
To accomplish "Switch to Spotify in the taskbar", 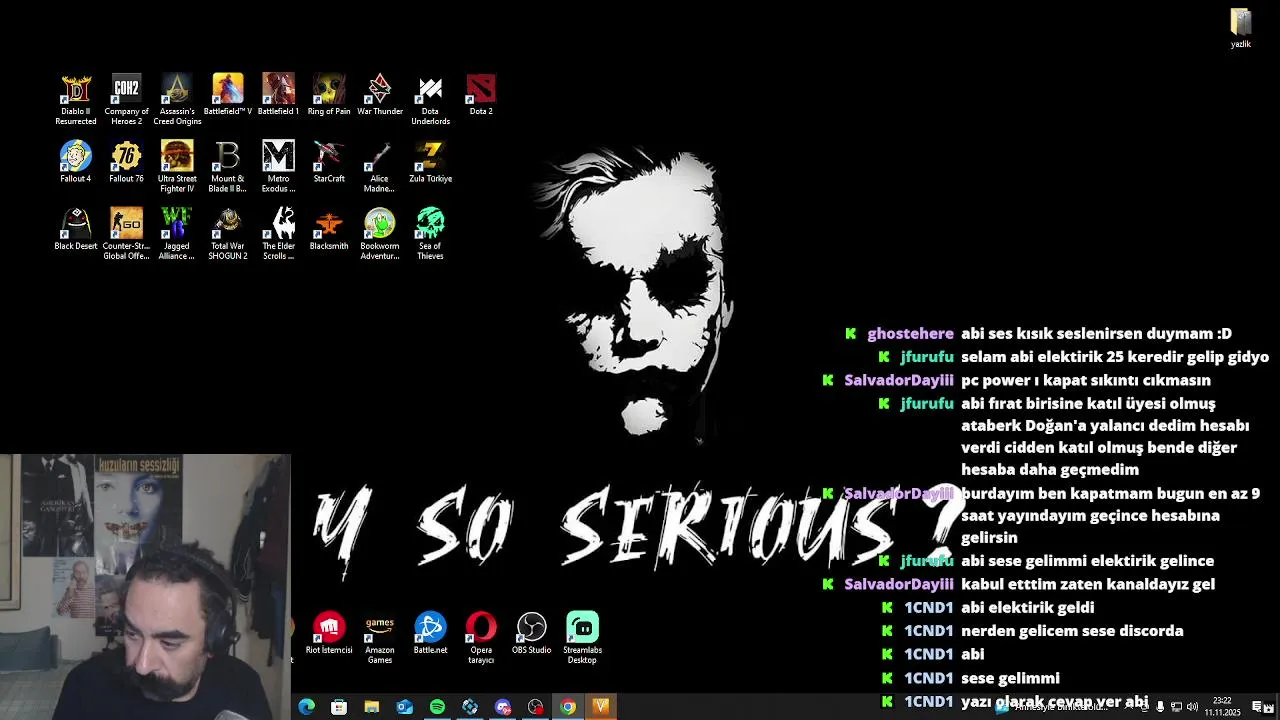I will click(437, 707).
